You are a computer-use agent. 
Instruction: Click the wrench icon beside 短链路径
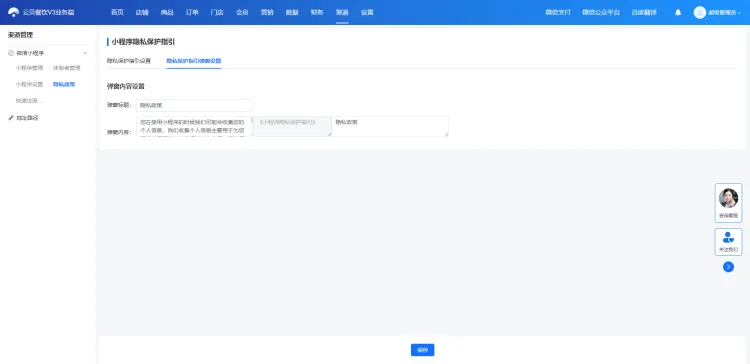(11, 118)
